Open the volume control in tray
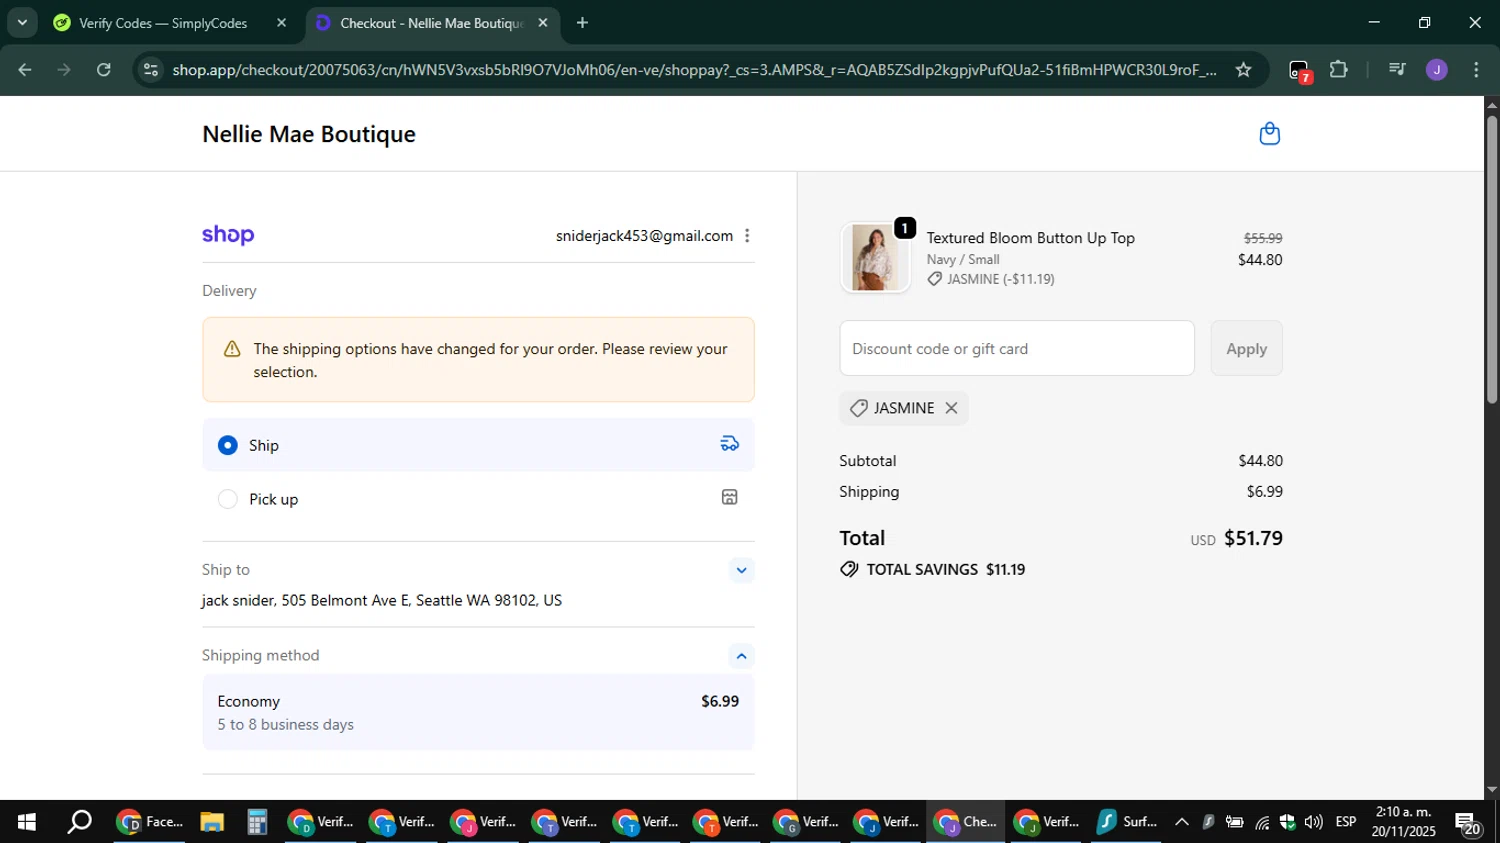The height and width of the screenshot is (843, 1500). click(x=1314, y=822)
